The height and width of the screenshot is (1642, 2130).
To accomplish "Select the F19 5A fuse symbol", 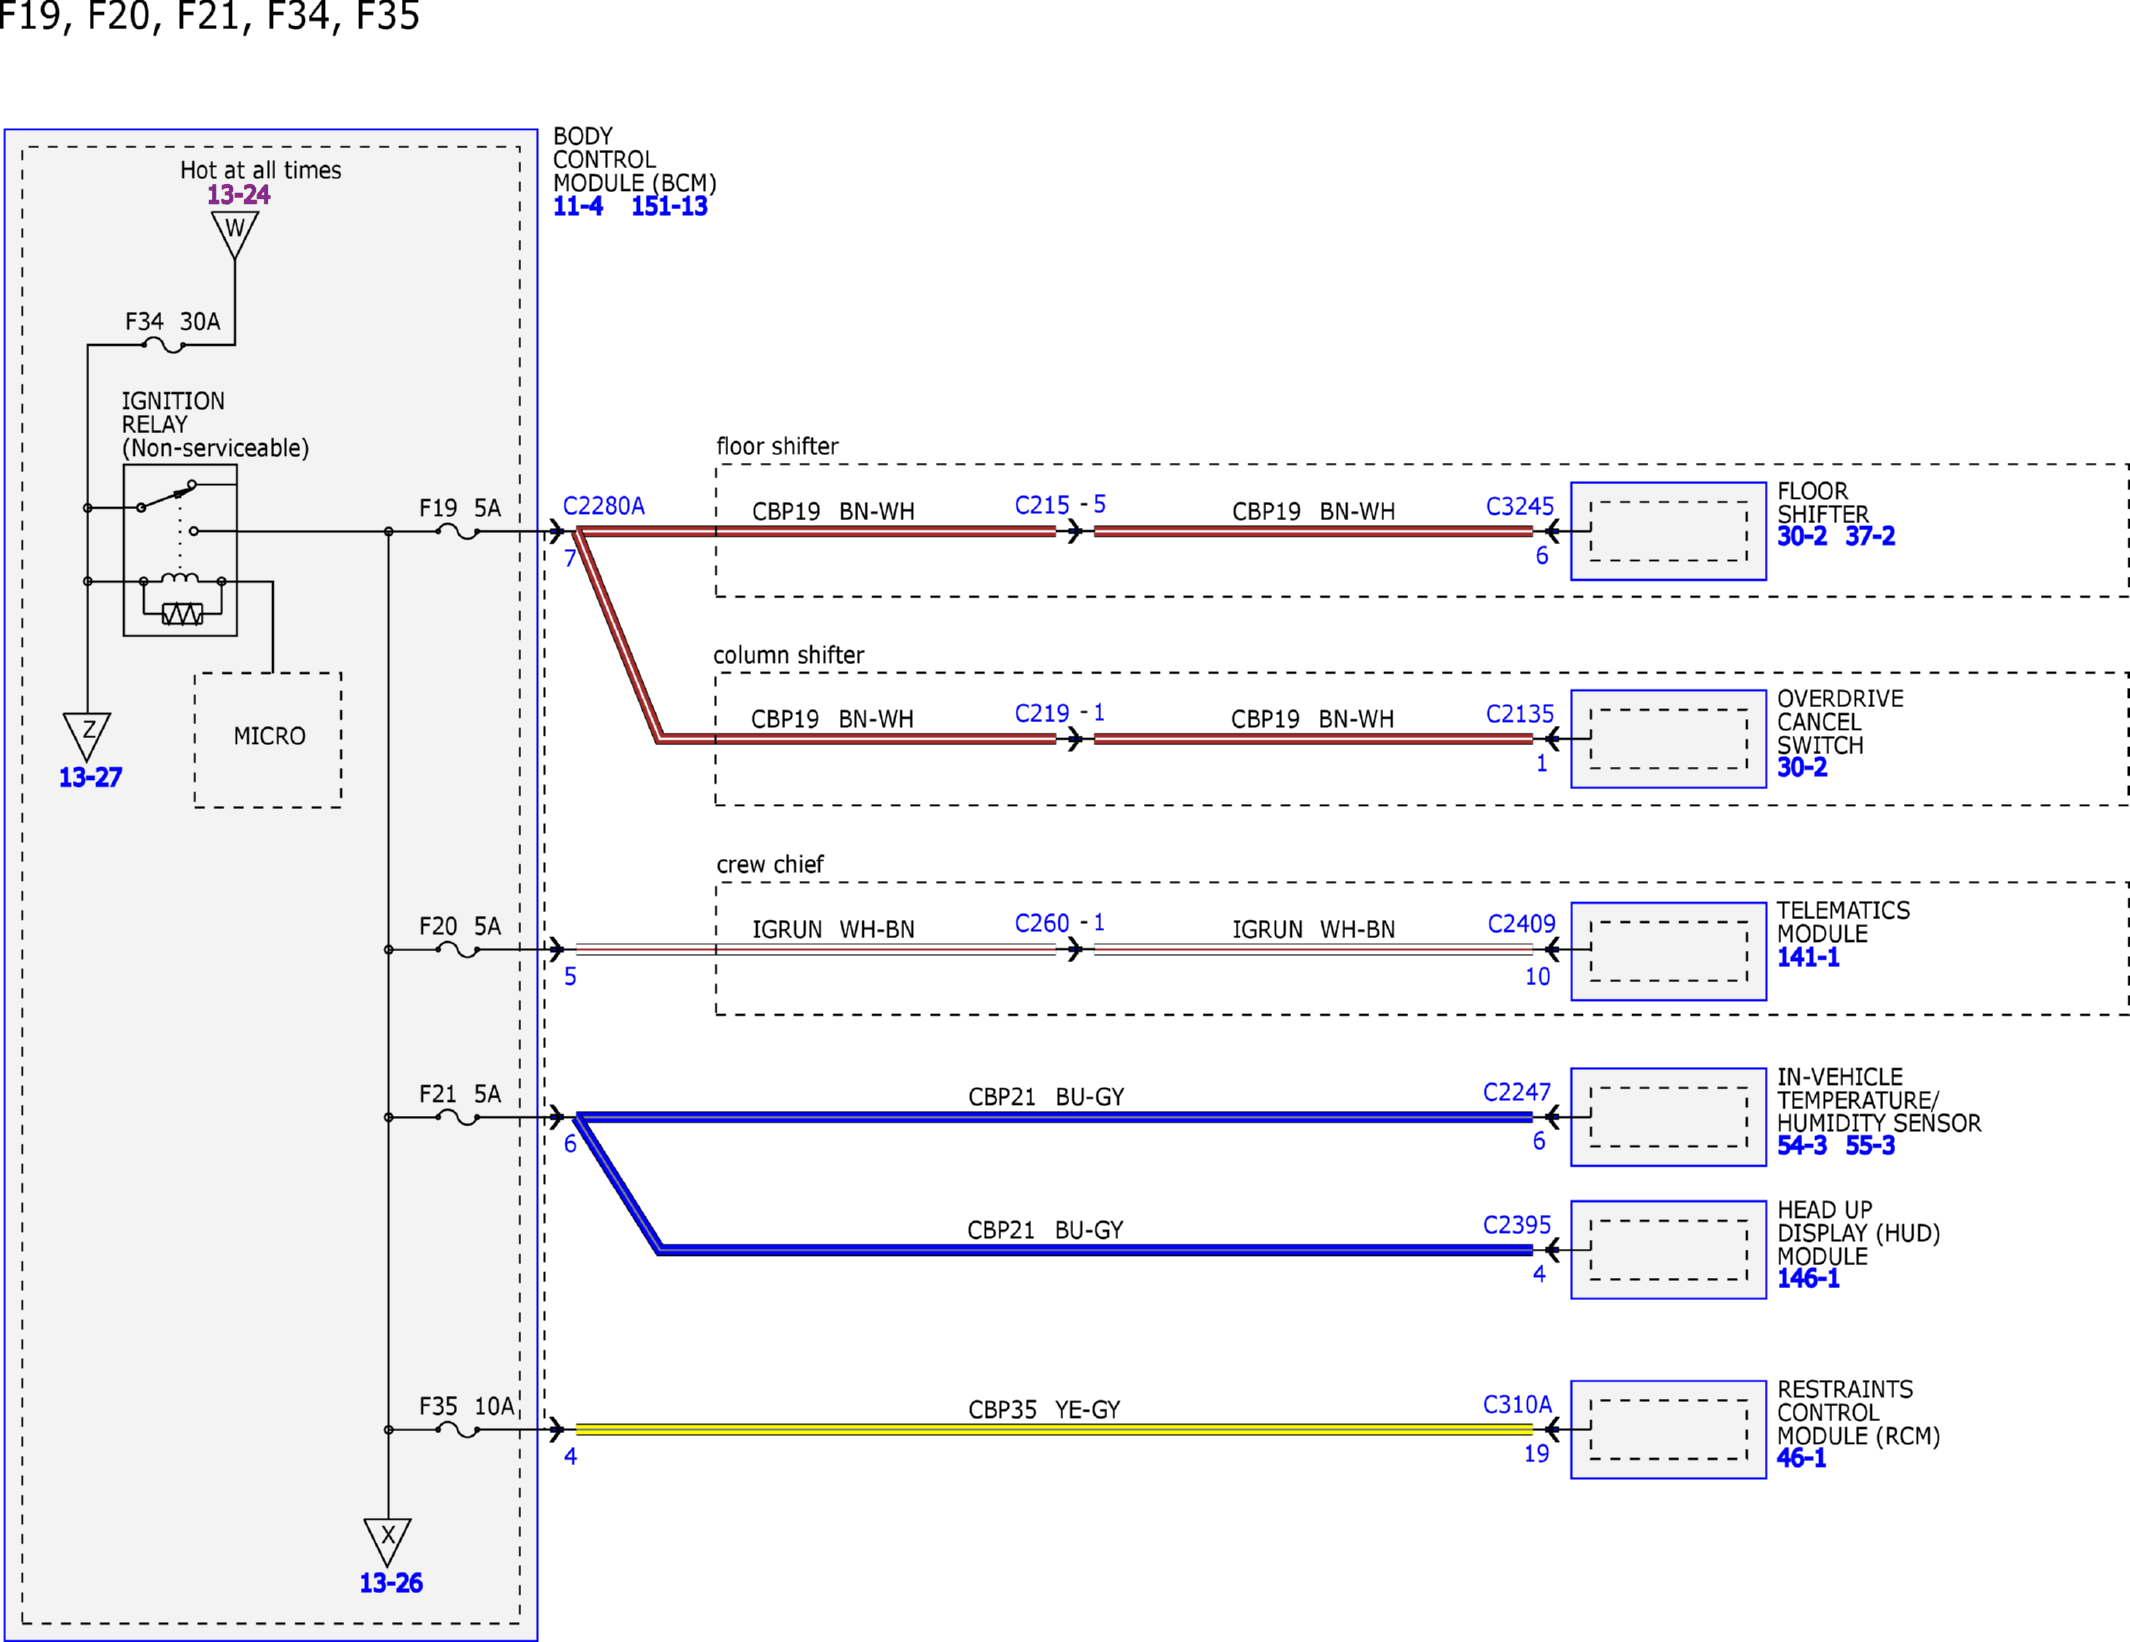I will 458,532.
